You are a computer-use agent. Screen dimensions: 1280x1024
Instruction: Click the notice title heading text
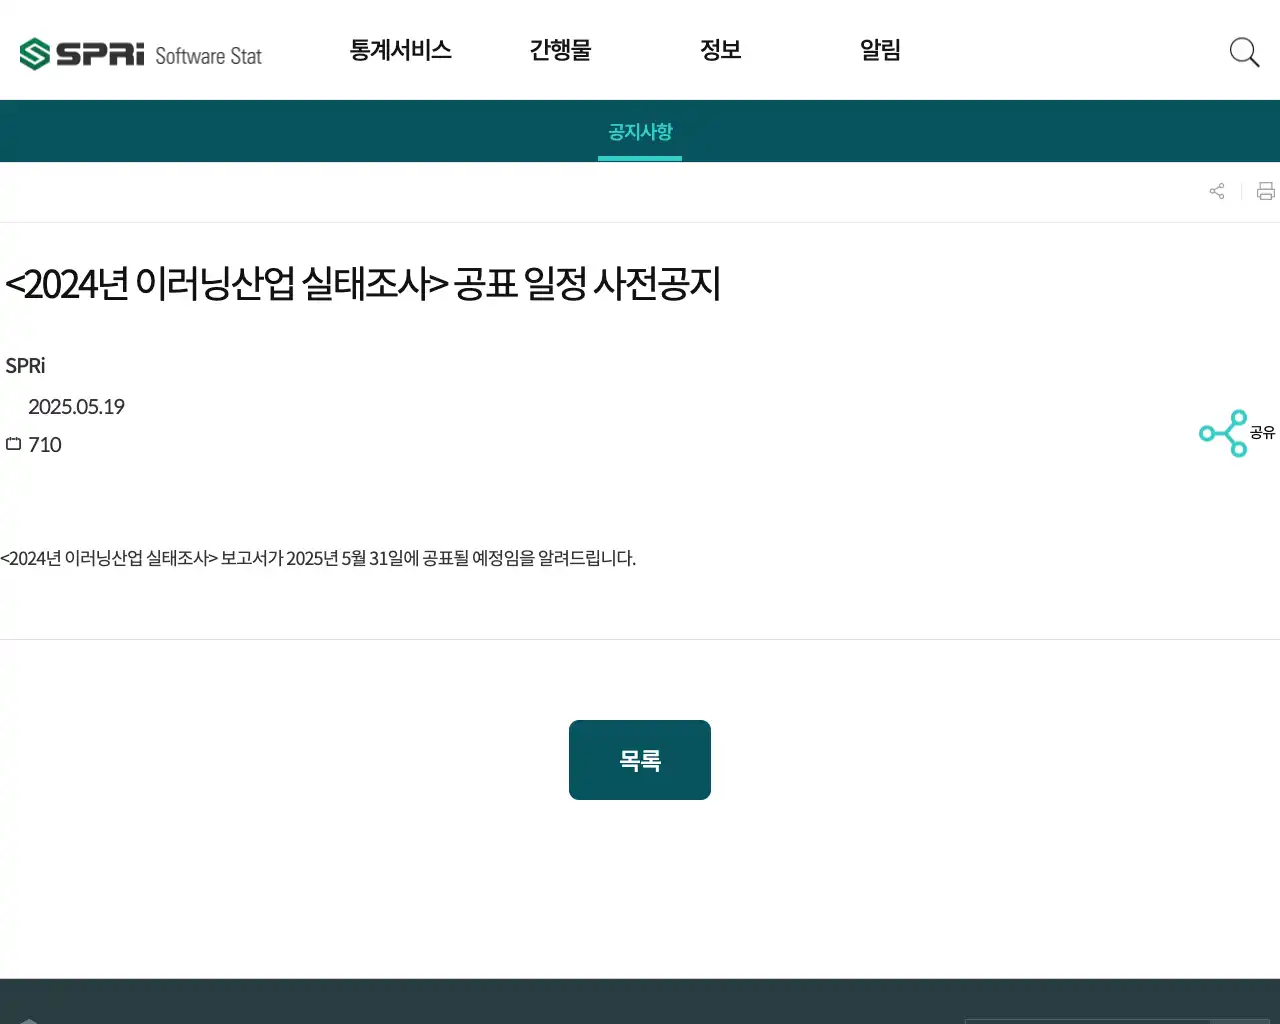pyautogui.click(x=363, y=284)
